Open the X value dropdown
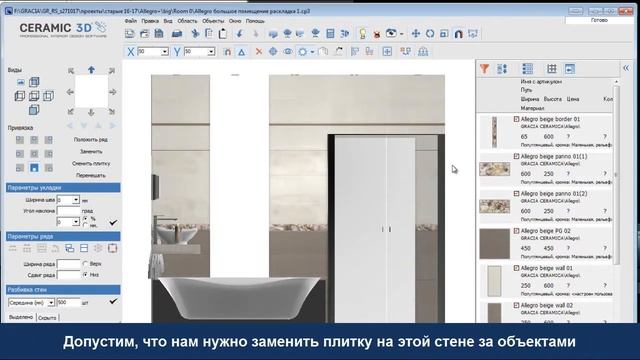 pos(164,52)
